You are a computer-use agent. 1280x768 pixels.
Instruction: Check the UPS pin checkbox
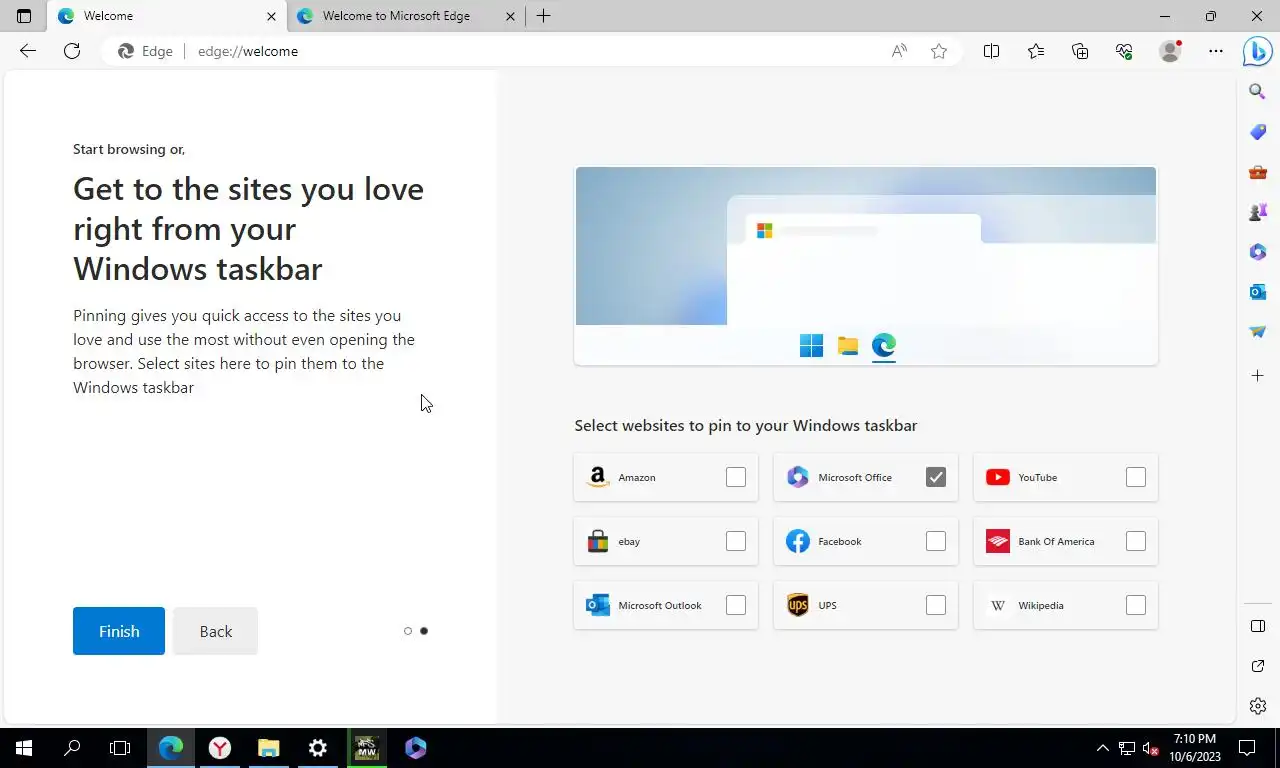pyautogui.click(x=936, y=605)
